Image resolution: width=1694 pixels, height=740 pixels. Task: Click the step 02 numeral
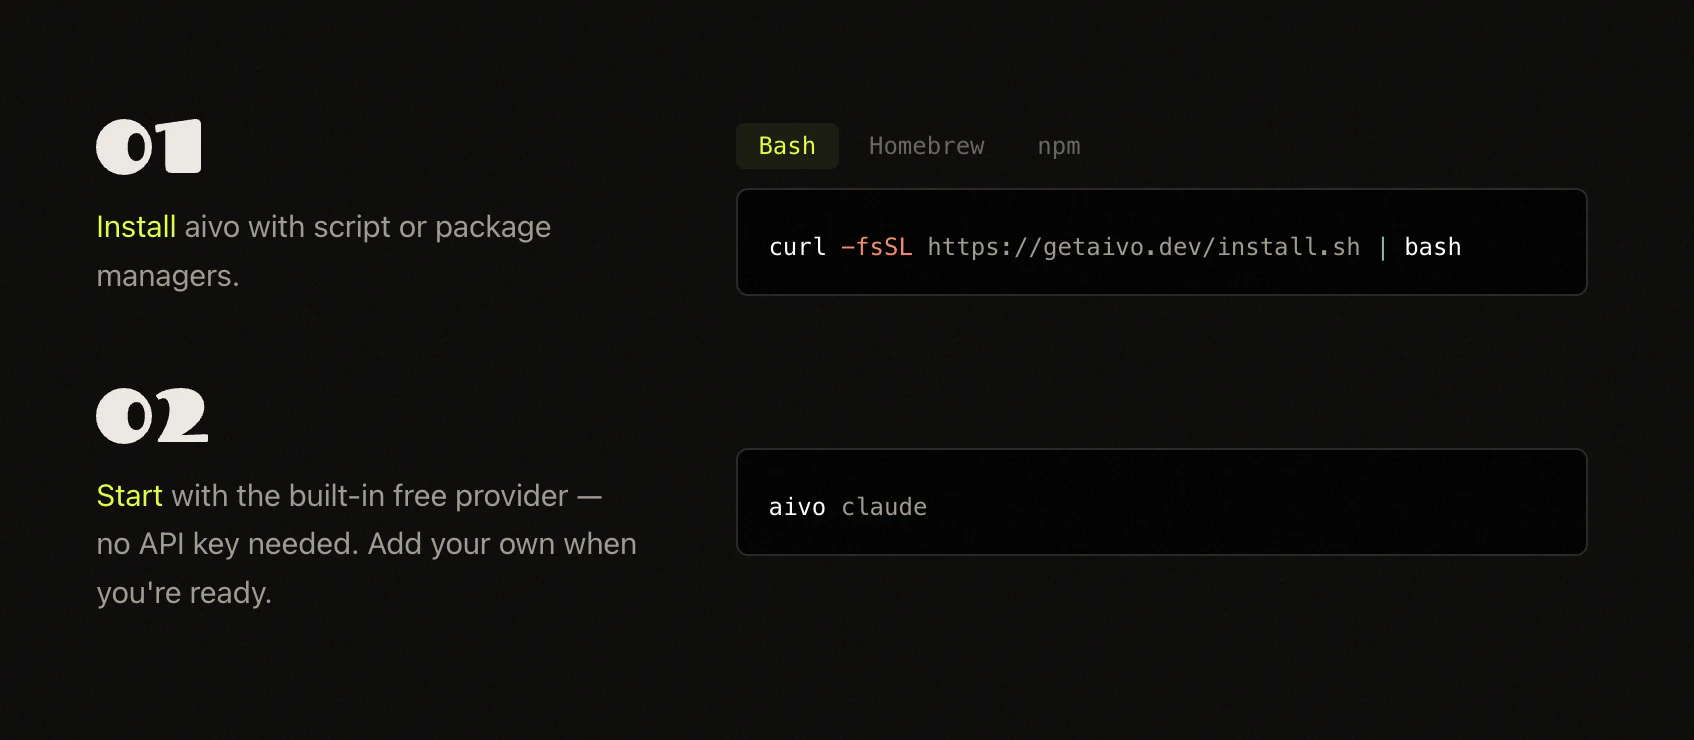coord(151,415)
